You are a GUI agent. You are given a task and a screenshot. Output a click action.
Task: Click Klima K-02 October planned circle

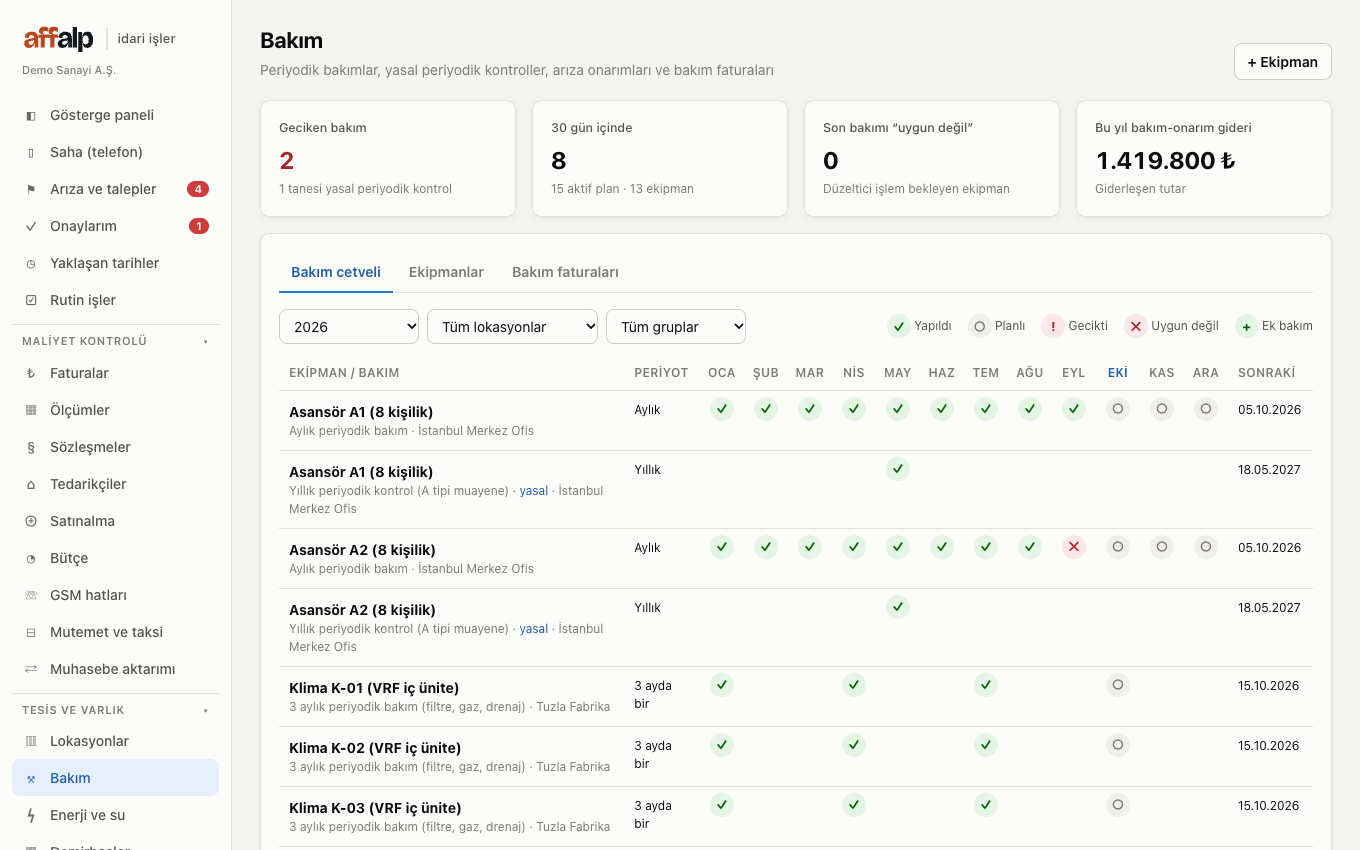pos(1118,745)
